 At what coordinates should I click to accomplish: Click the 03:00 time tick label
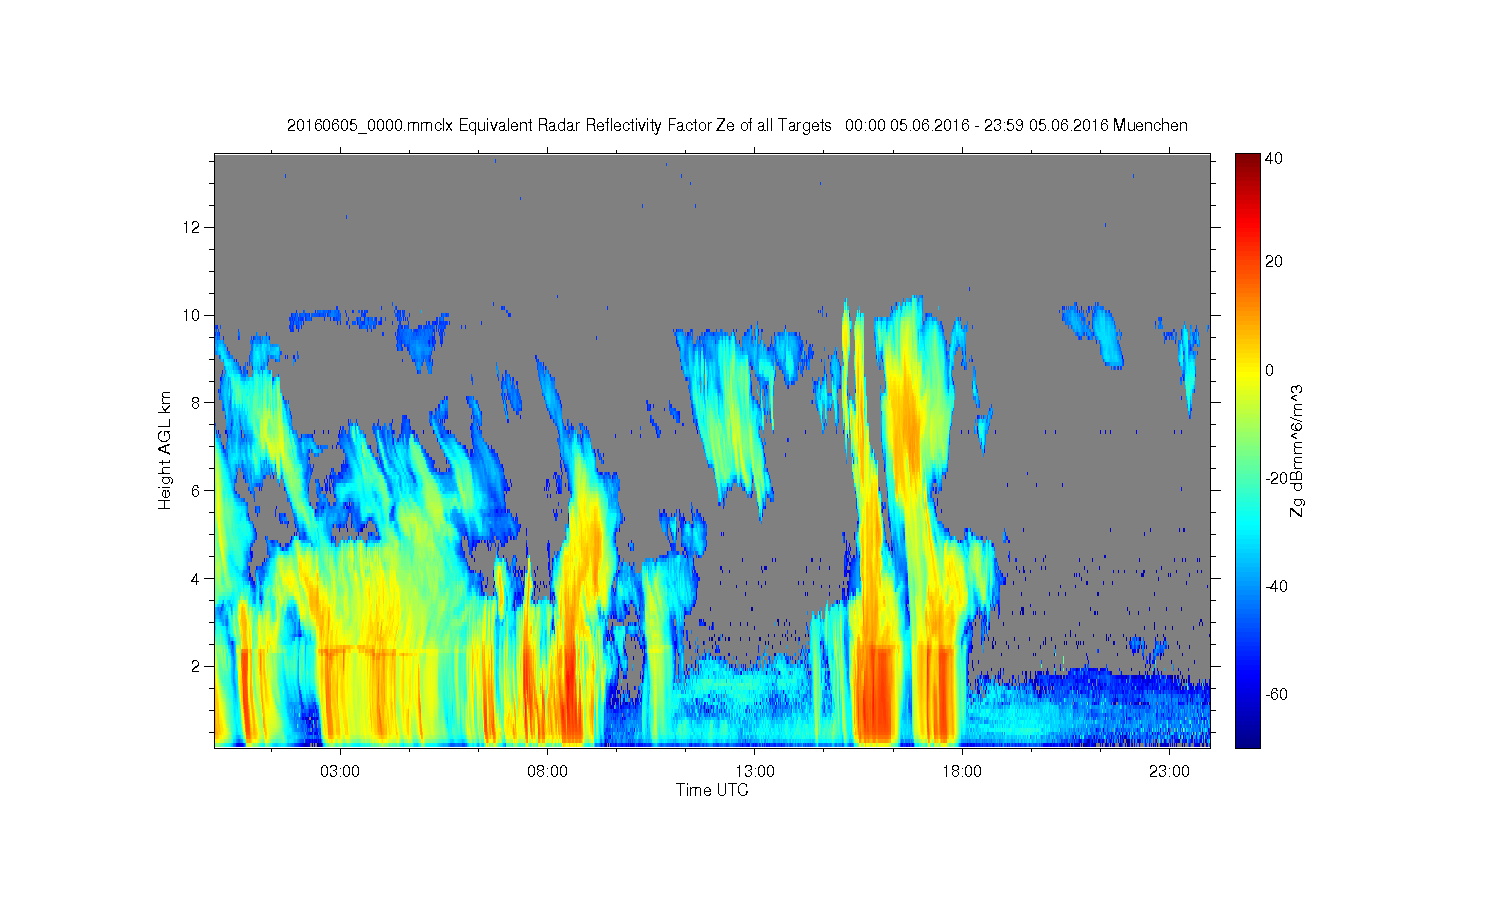tap(340, 772)
